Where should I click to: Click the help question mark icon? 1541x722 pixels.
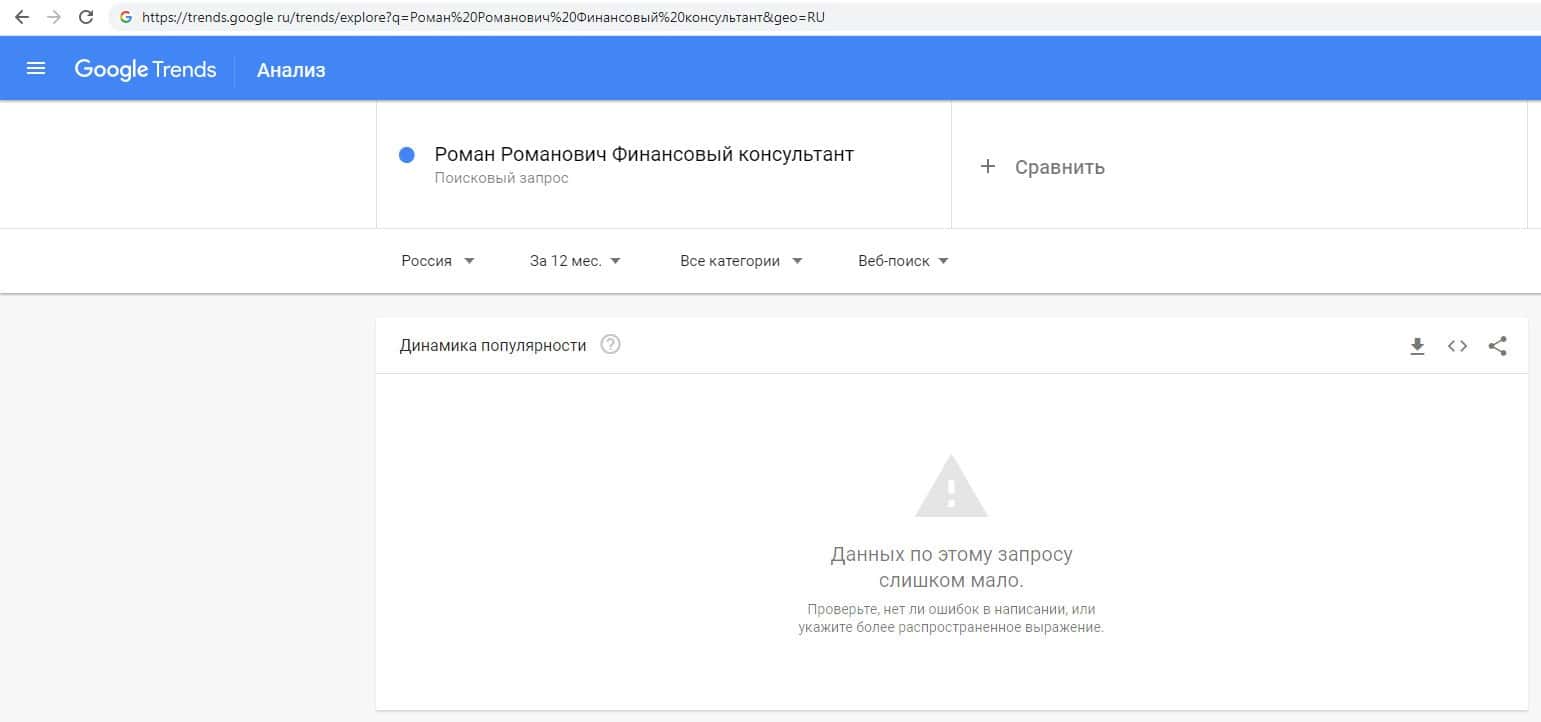610,345
